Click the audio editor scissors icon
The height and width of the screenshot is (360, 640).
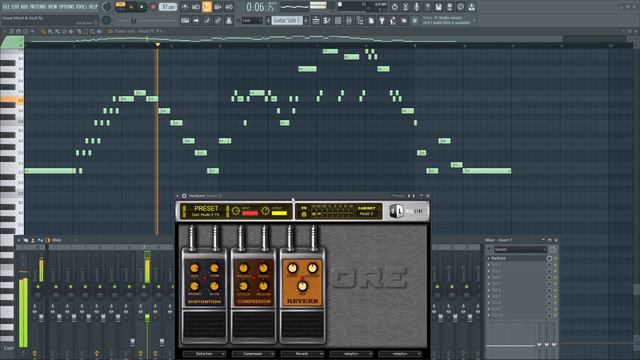click(405, 7)
